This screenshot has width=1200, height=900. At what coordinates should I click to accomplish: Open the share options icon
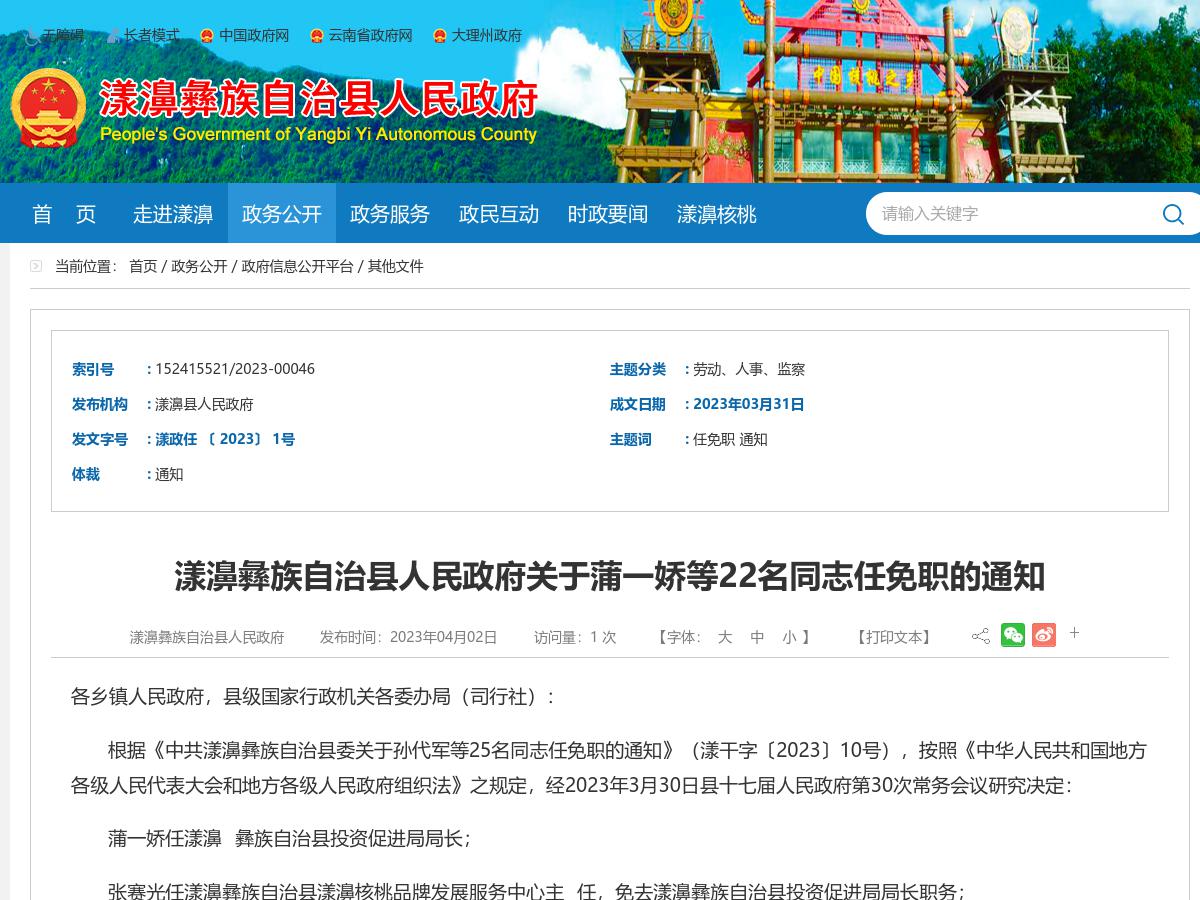(x=981, y=636)
